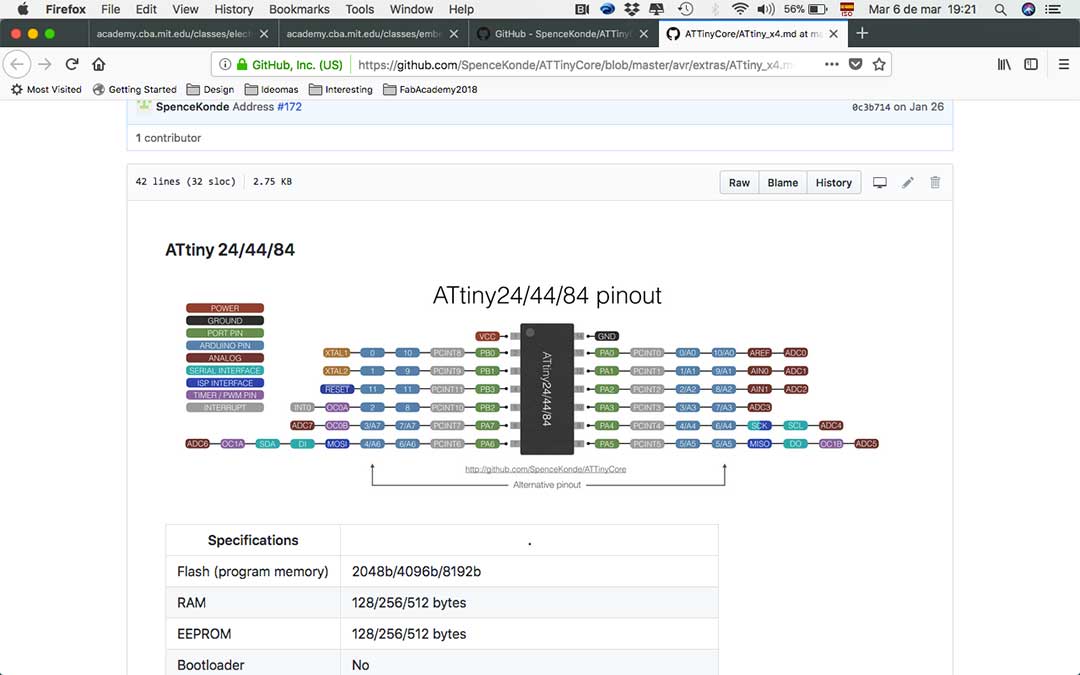Open the Notification Center icon
Image resolution: width=1080 pixels, height=675 pixels.
pyautogui.click(x=1053, y=9)
